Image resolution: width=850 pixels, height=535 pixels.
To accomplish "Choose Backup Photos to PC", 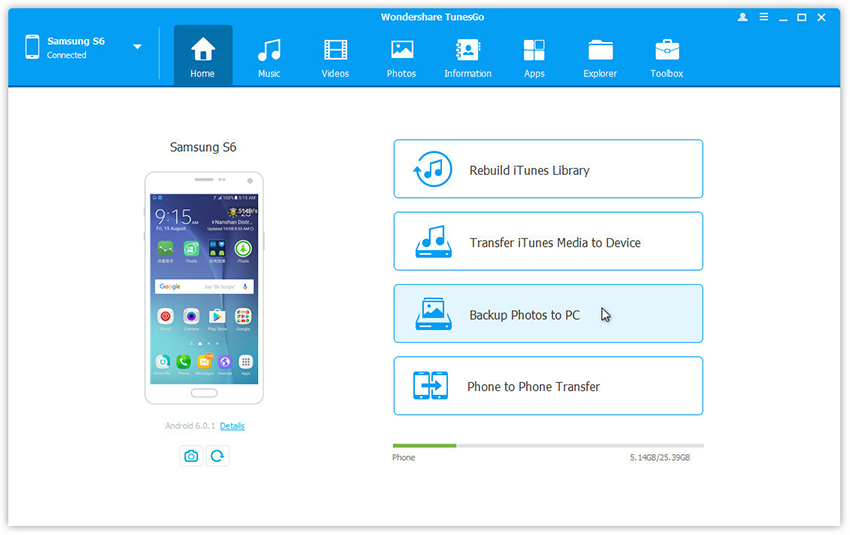I will [548, 313].
